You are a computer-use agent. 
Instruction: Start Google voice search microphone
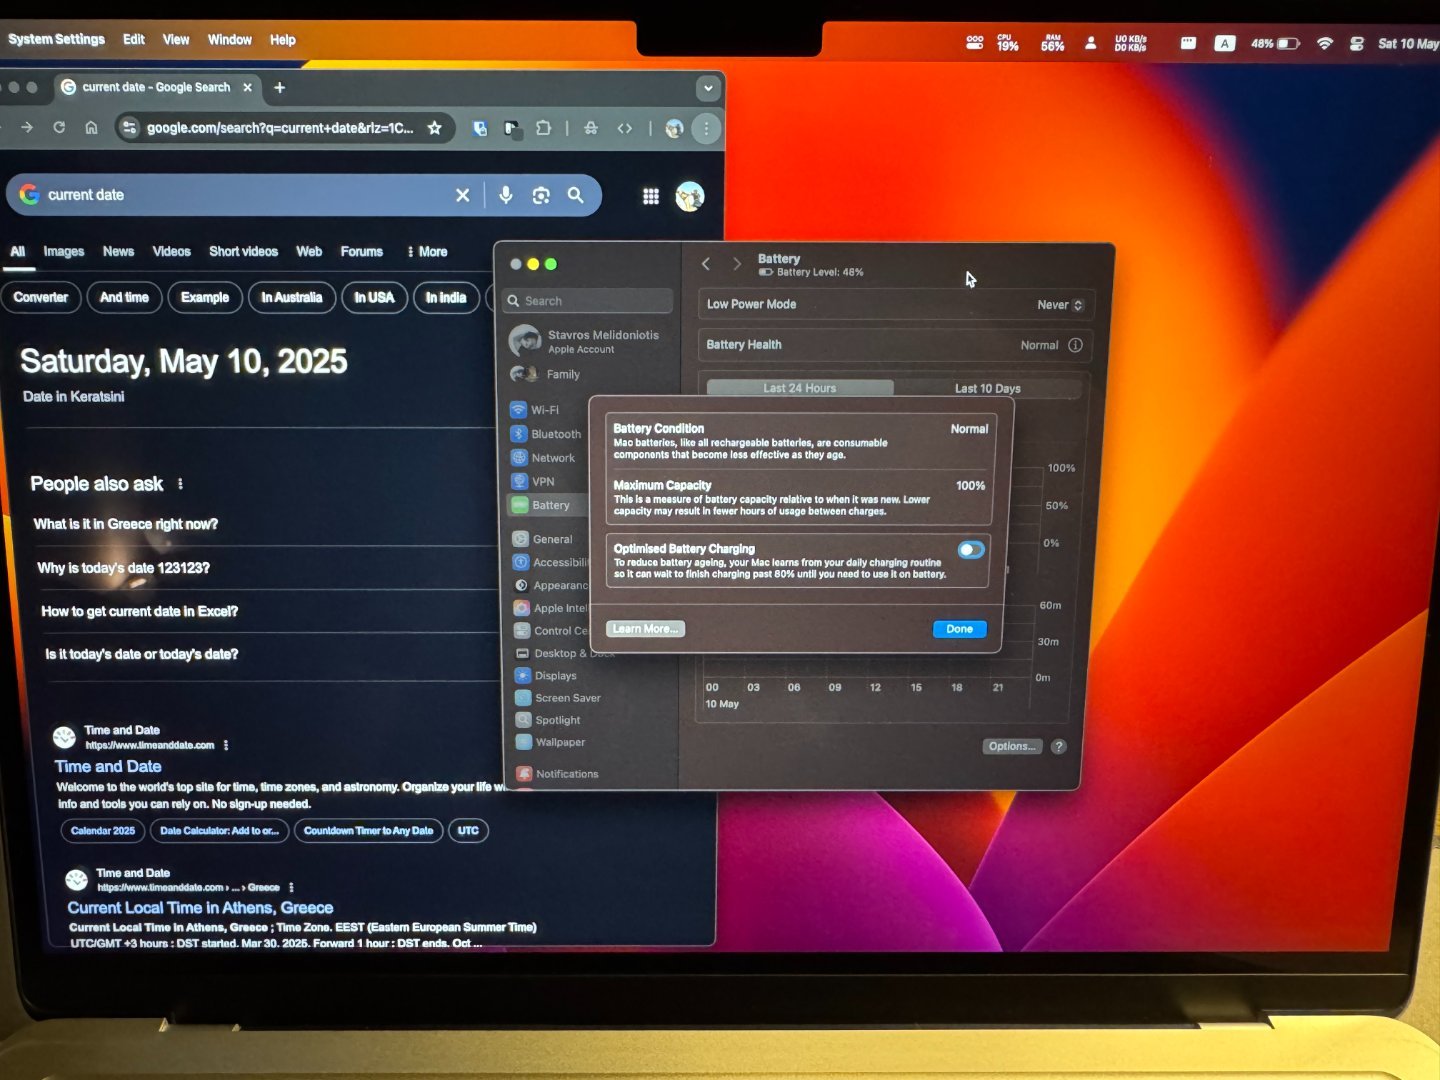click(506, 195)
